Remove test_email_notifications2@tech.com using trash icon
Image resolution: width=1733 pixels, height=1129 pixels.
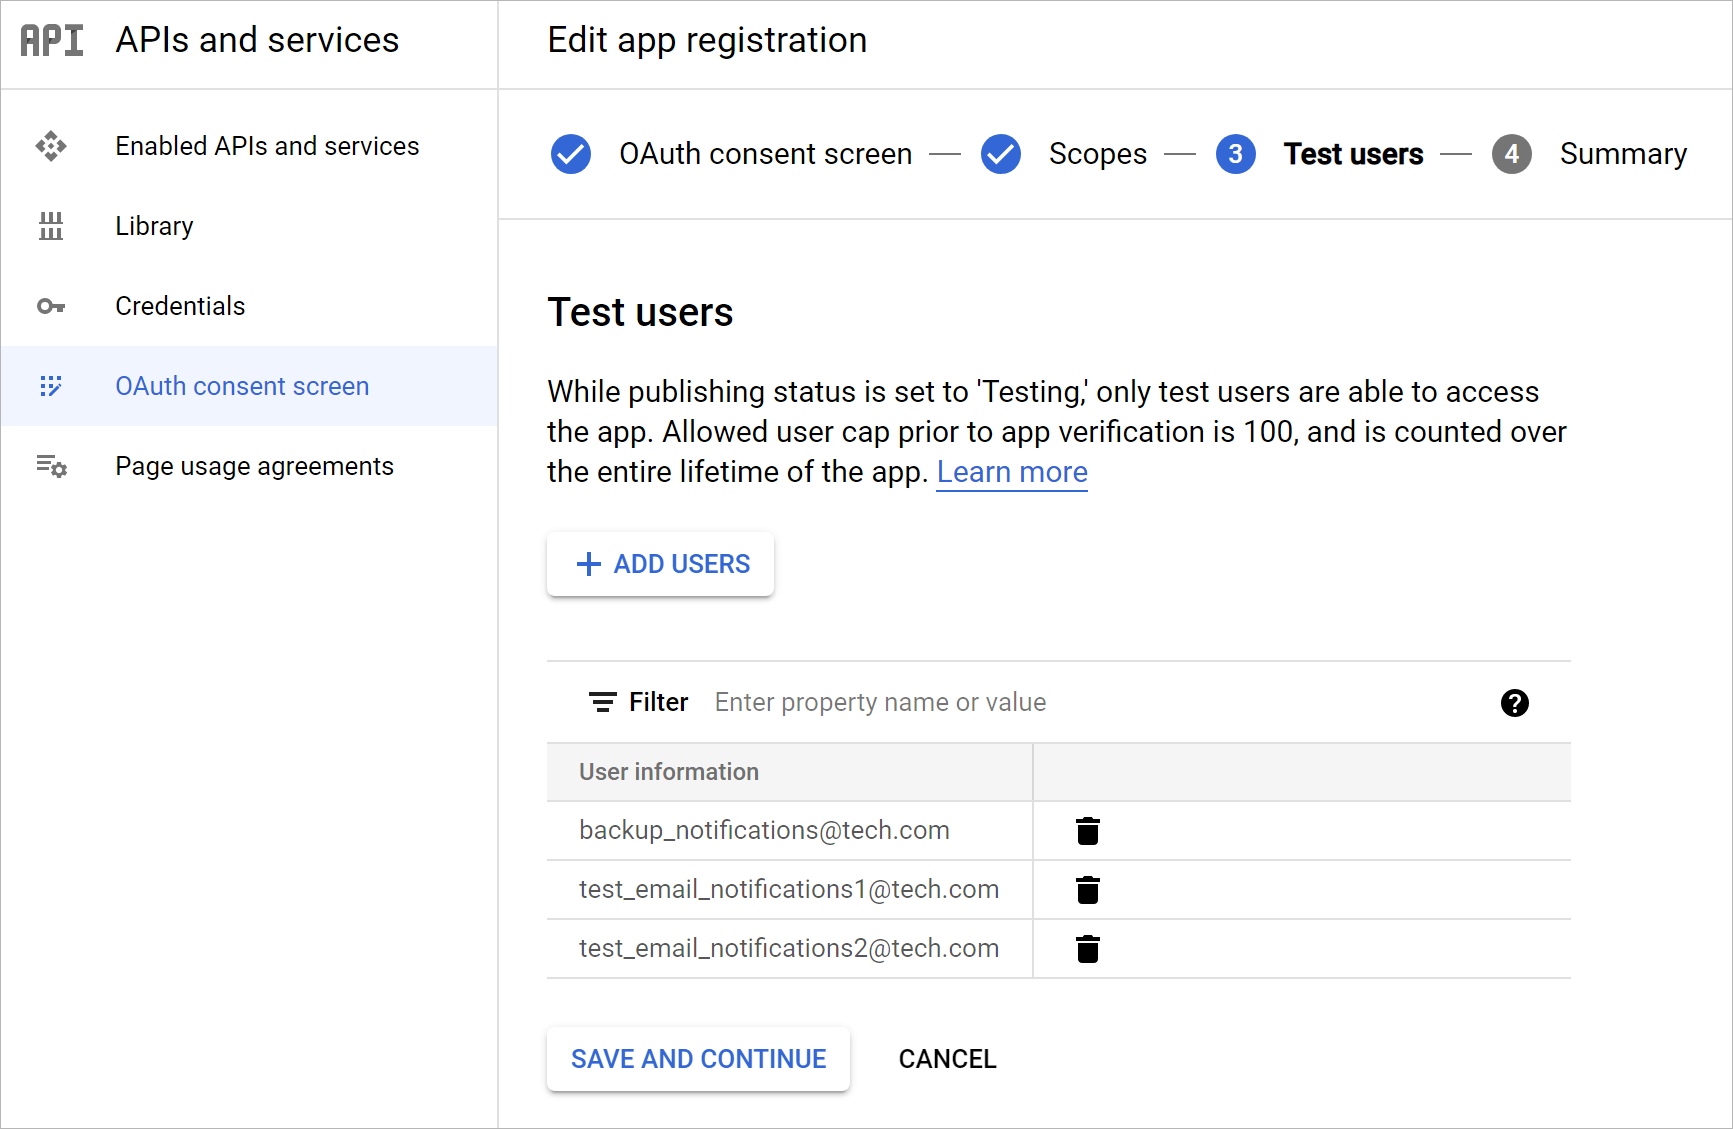coord(1087,949)
